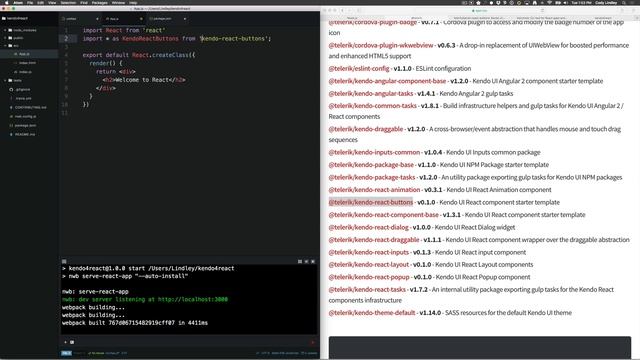640x360 pixels.
Task: Open @telerik/kendo-angular-component-base link
Action: pyautogui.click(x=387, y=81)
